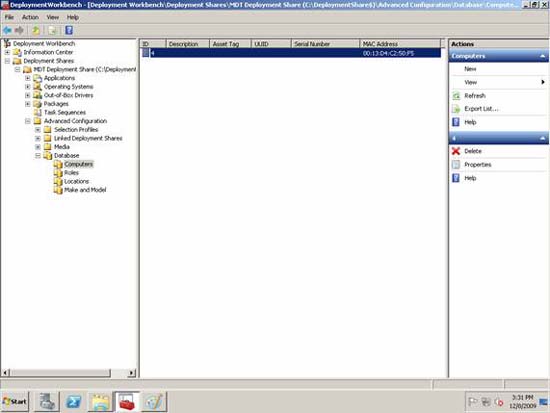Click the Back arrow toolbar icon
The image size is (550, 413).
tap(7, 31)
